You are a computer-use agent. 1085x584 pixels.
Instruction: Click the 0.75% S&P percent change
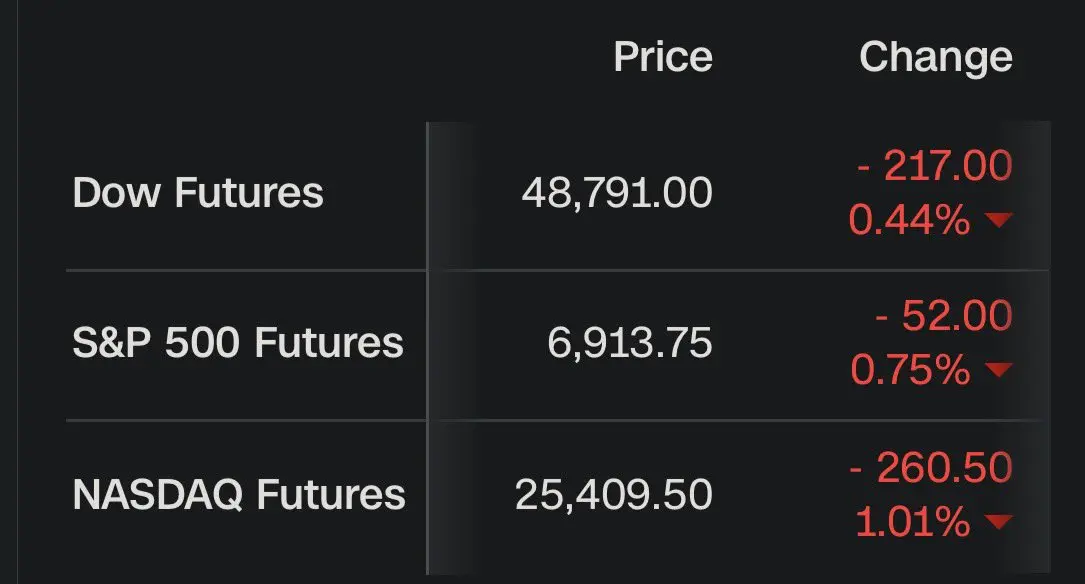coord(910,371)
